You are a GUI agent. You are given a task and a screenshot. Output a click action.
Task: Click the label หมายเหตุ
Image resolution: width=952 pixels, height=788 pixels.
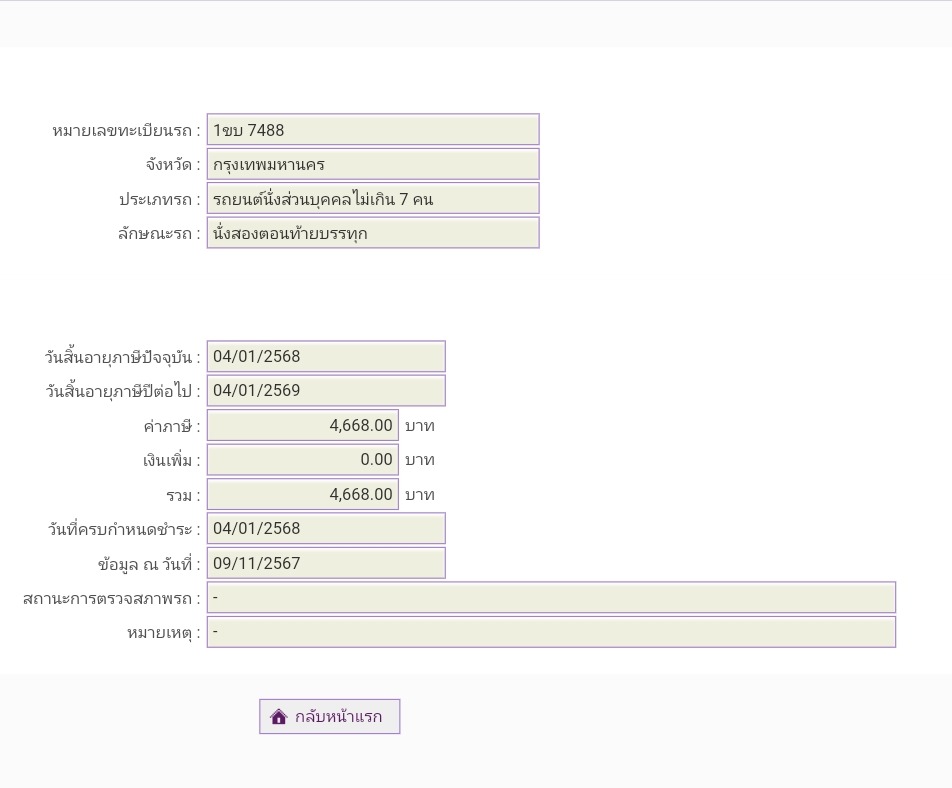[x=163, y=633]
